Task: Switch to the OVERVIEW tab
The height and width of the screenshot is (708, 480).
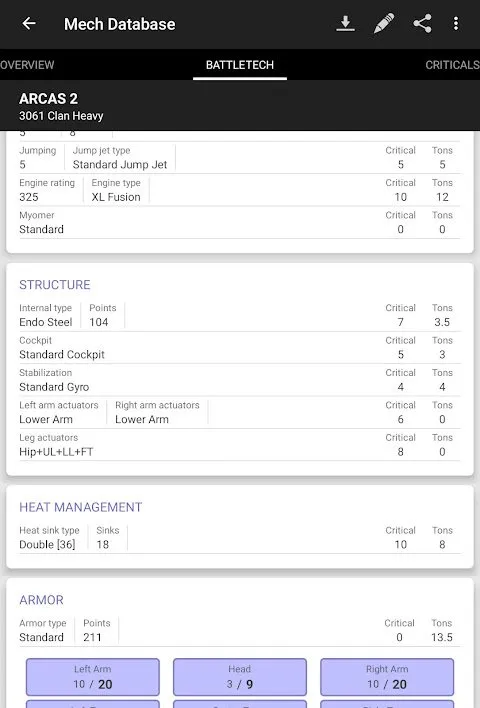Action: (27, 65)
